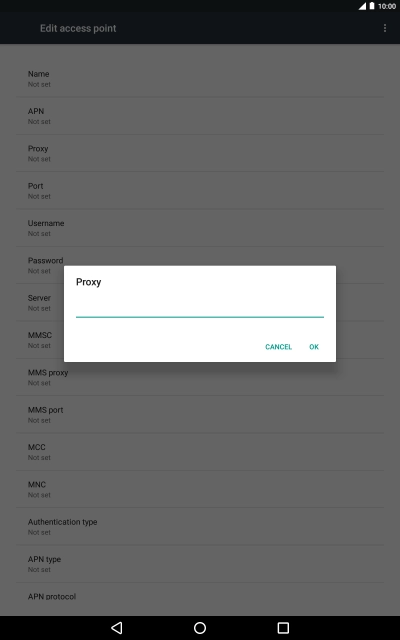Open recent apps with square icon

click(x=283, y=628)
